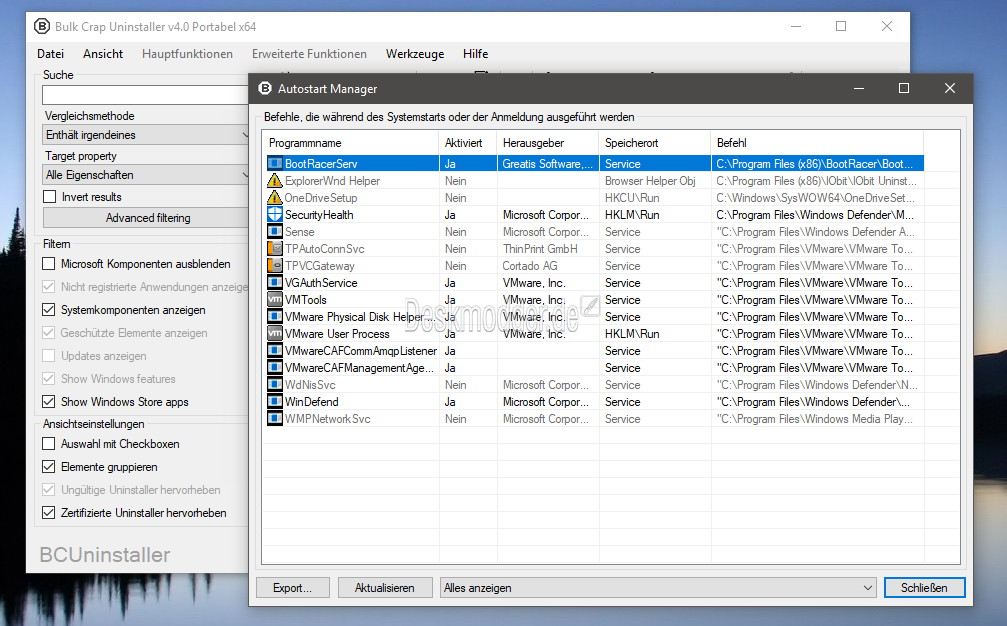Click the TPVCGateway entry icon
1007x626 pixels.
[275, 266]
